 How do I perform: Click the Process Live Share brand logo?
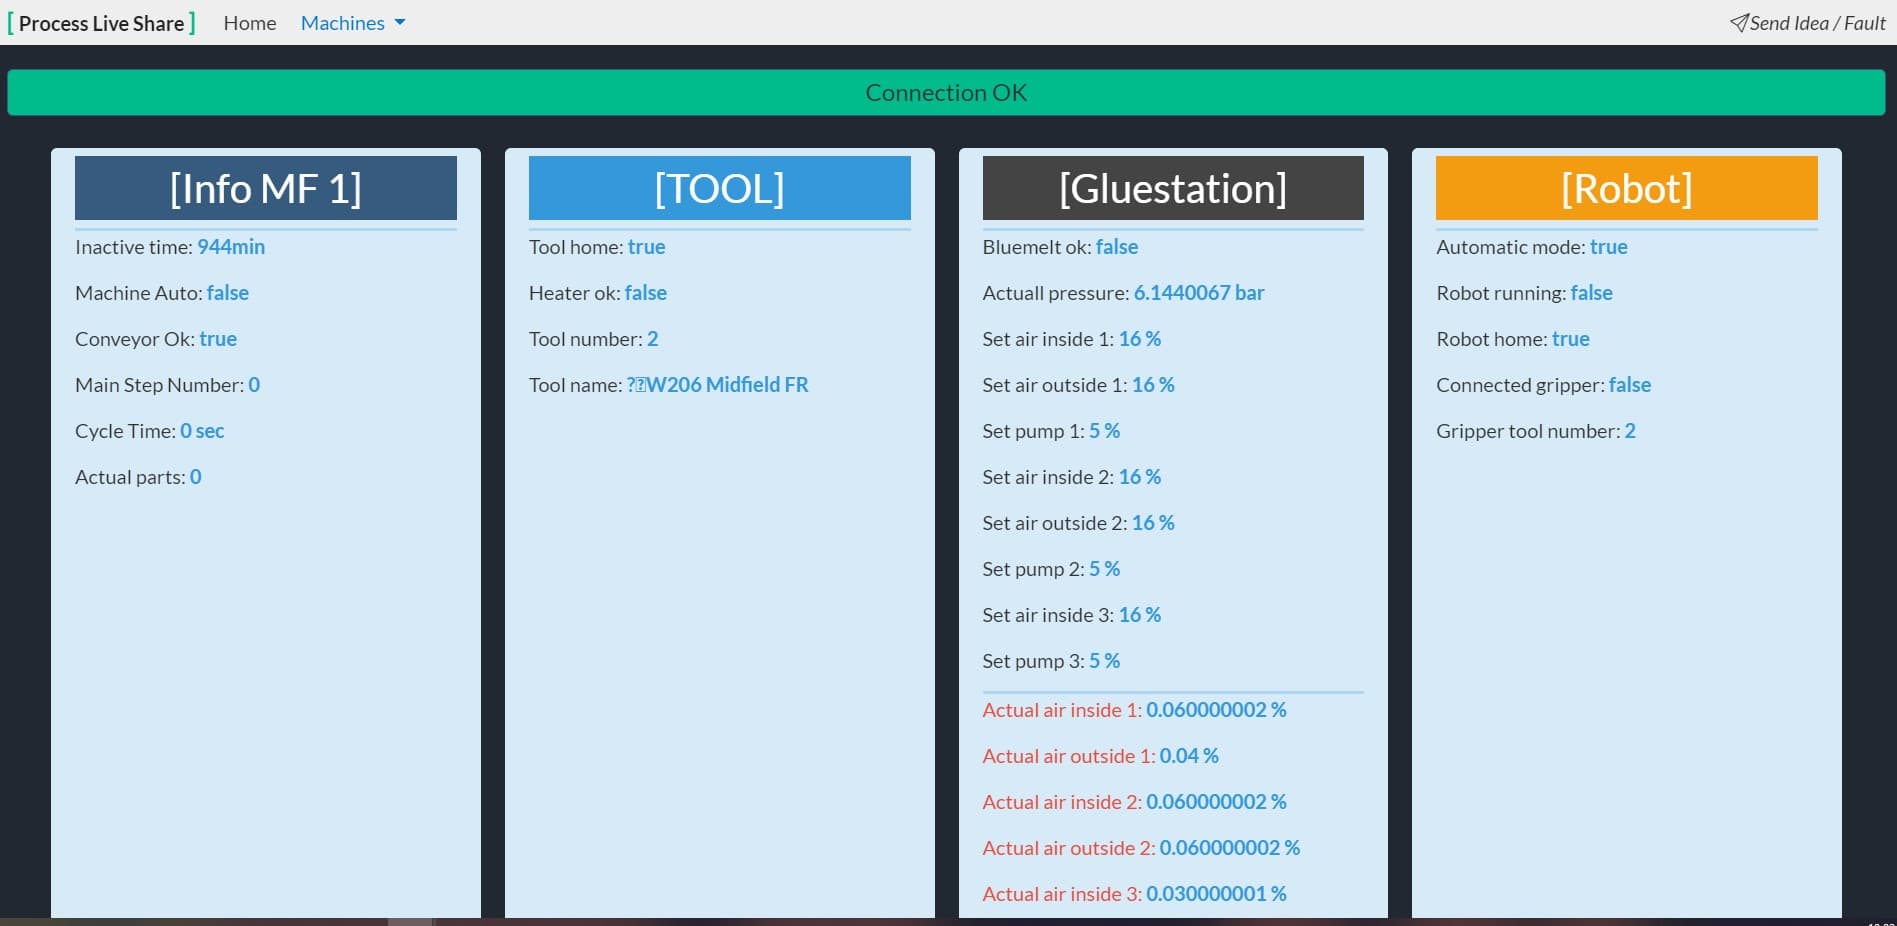click(x=101, y=23)
